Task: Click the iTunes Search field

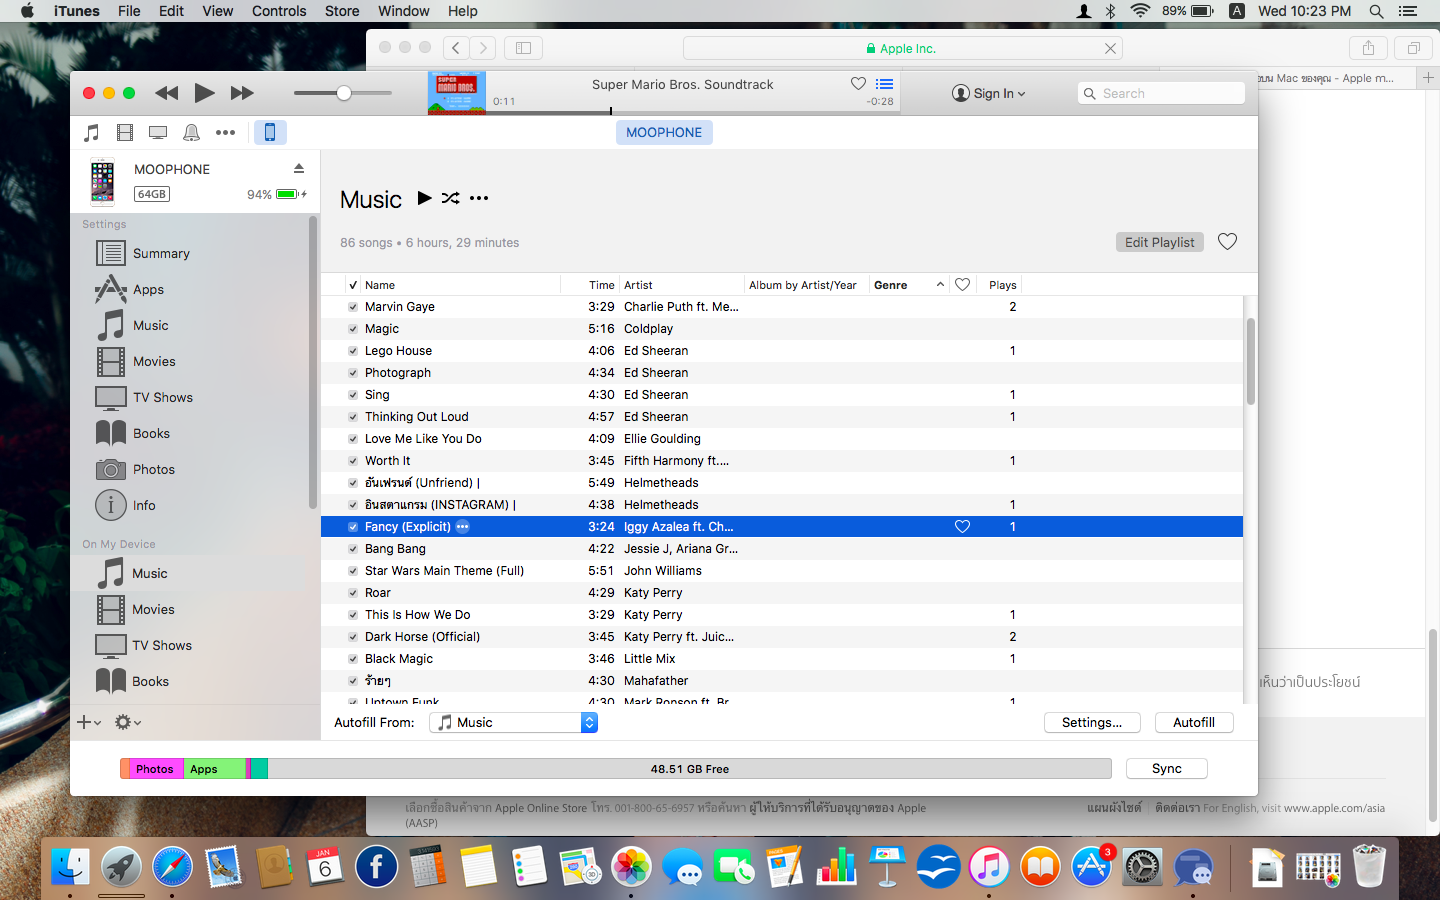Action: [1161, 93]
